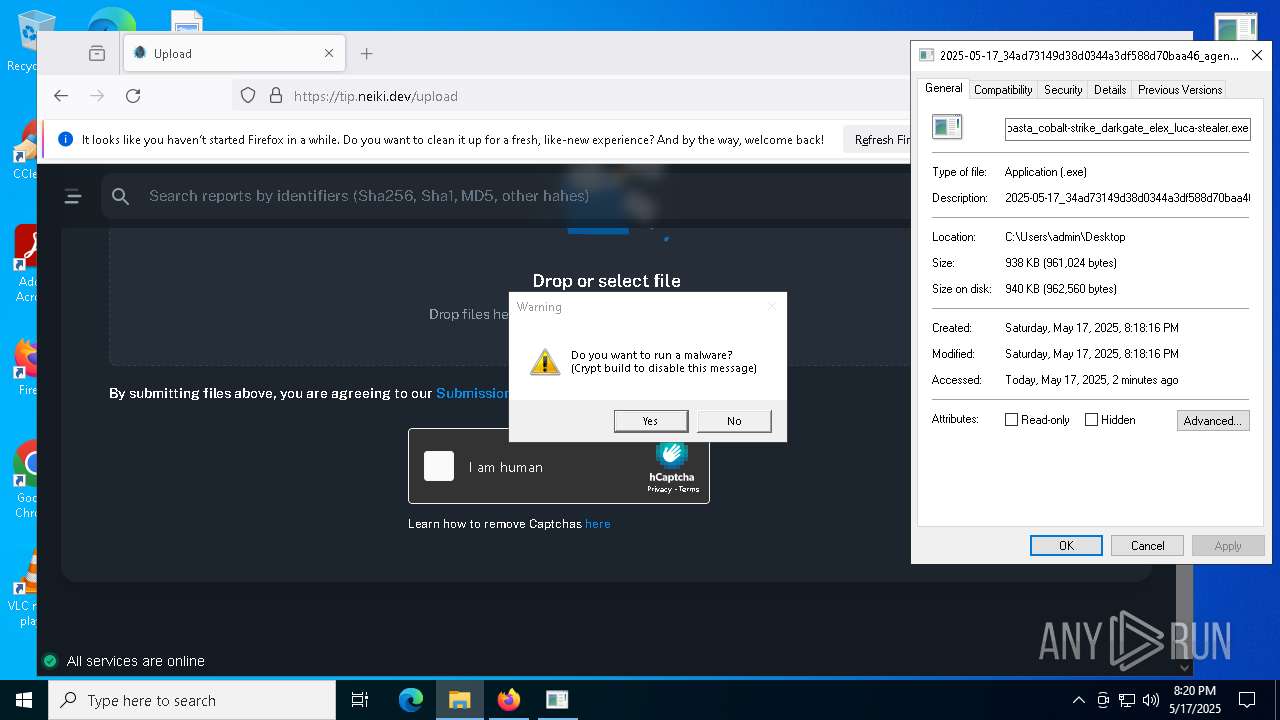Click No in the Warning dialog
The width and height of the screenshot is (1280, 720).
[x=734, y=421]
